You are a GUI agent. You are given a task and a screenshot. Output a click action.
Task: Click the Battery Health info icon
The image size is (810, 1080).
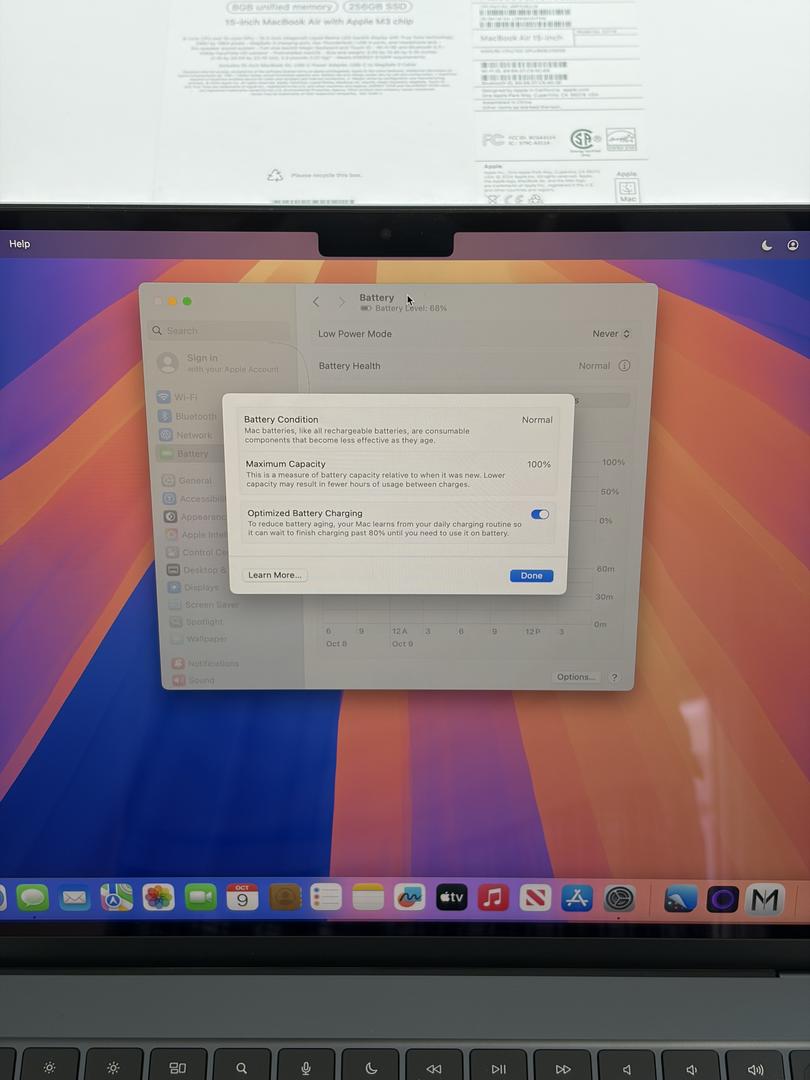pyautogui.click(x=624, y=366)
